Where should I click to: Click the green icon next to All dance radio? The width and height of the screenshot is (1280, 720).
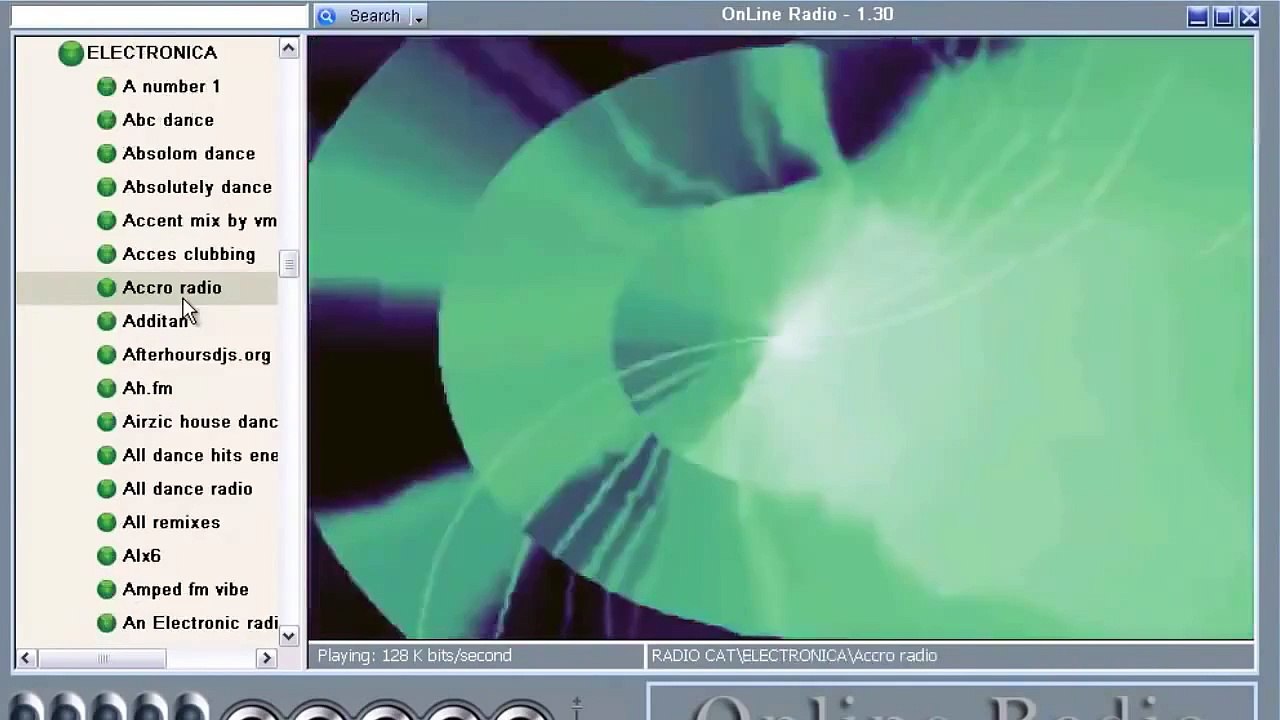[107, 489]
